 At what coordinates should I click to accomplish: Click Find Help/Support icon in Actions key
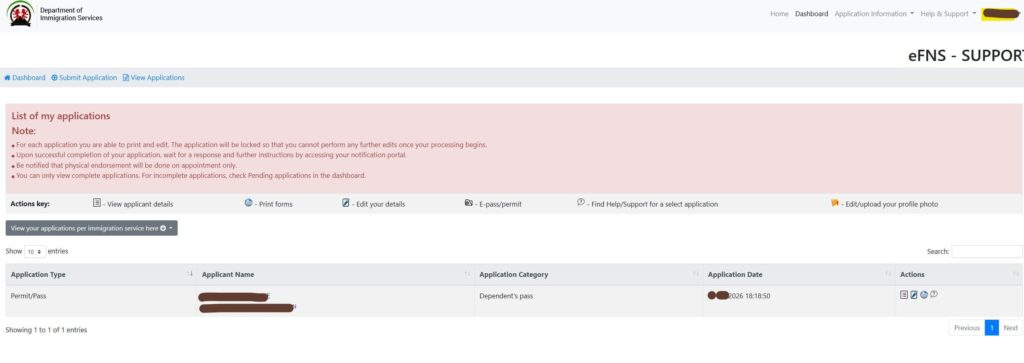pyautogui.click(x=581, y=202)
